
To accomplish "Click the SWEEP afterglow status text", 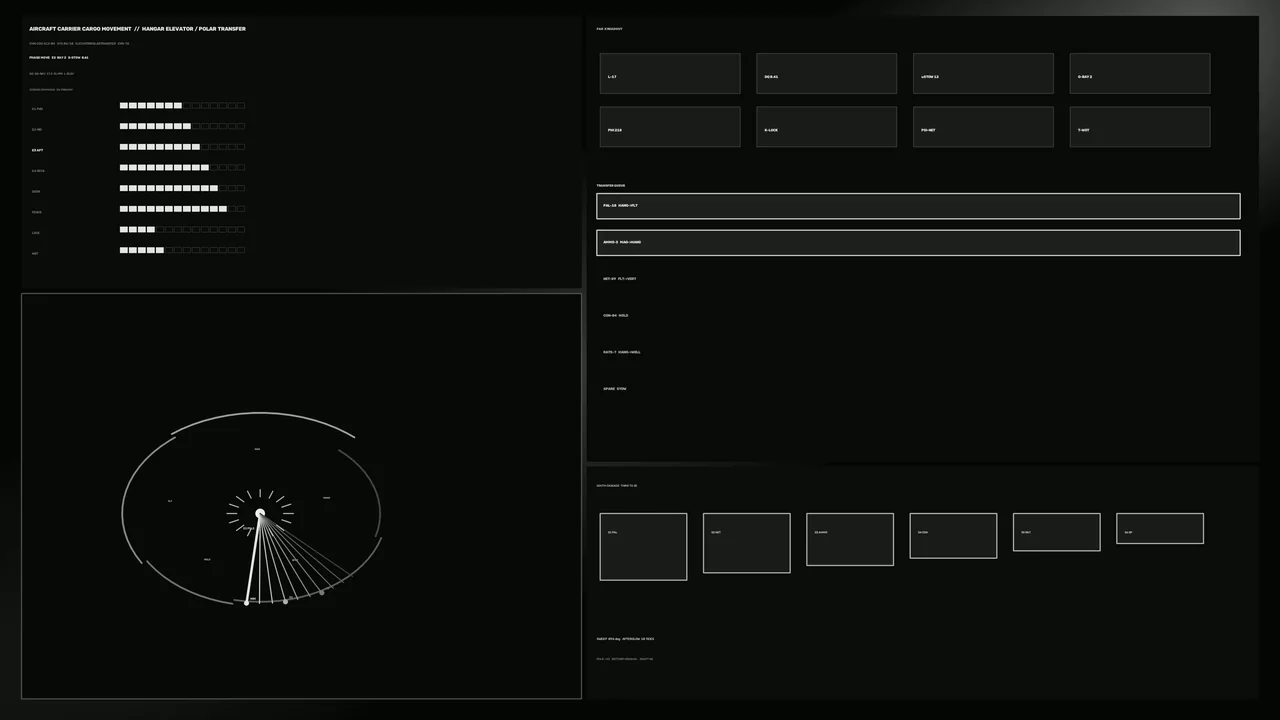I will (x=625, y=639).
